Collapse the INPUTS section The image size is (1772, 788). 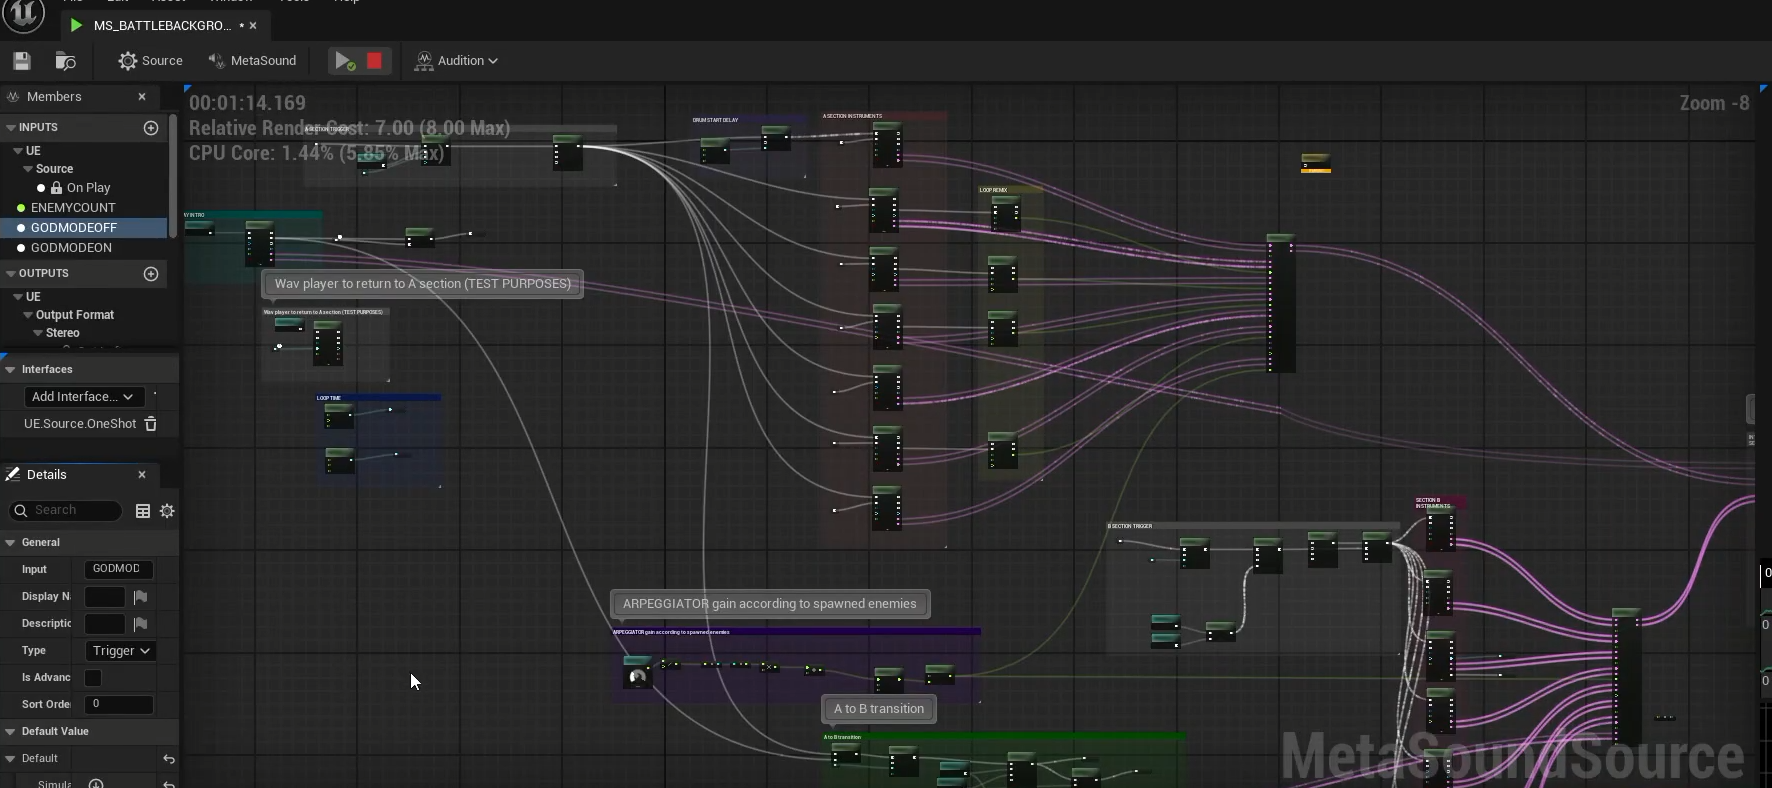coord(11,128)
